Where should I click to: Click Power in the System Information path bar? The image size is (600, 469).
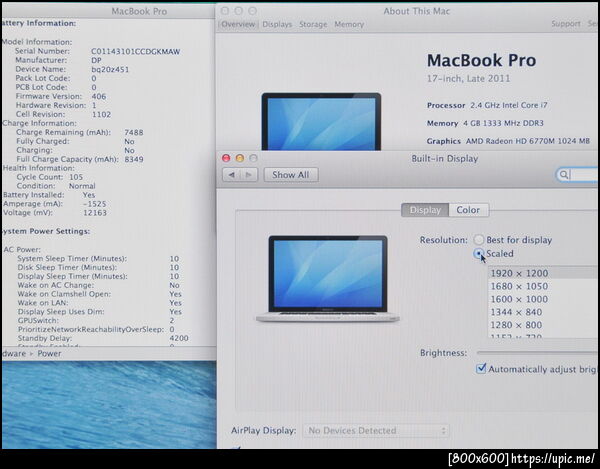(x=49, y=353)
